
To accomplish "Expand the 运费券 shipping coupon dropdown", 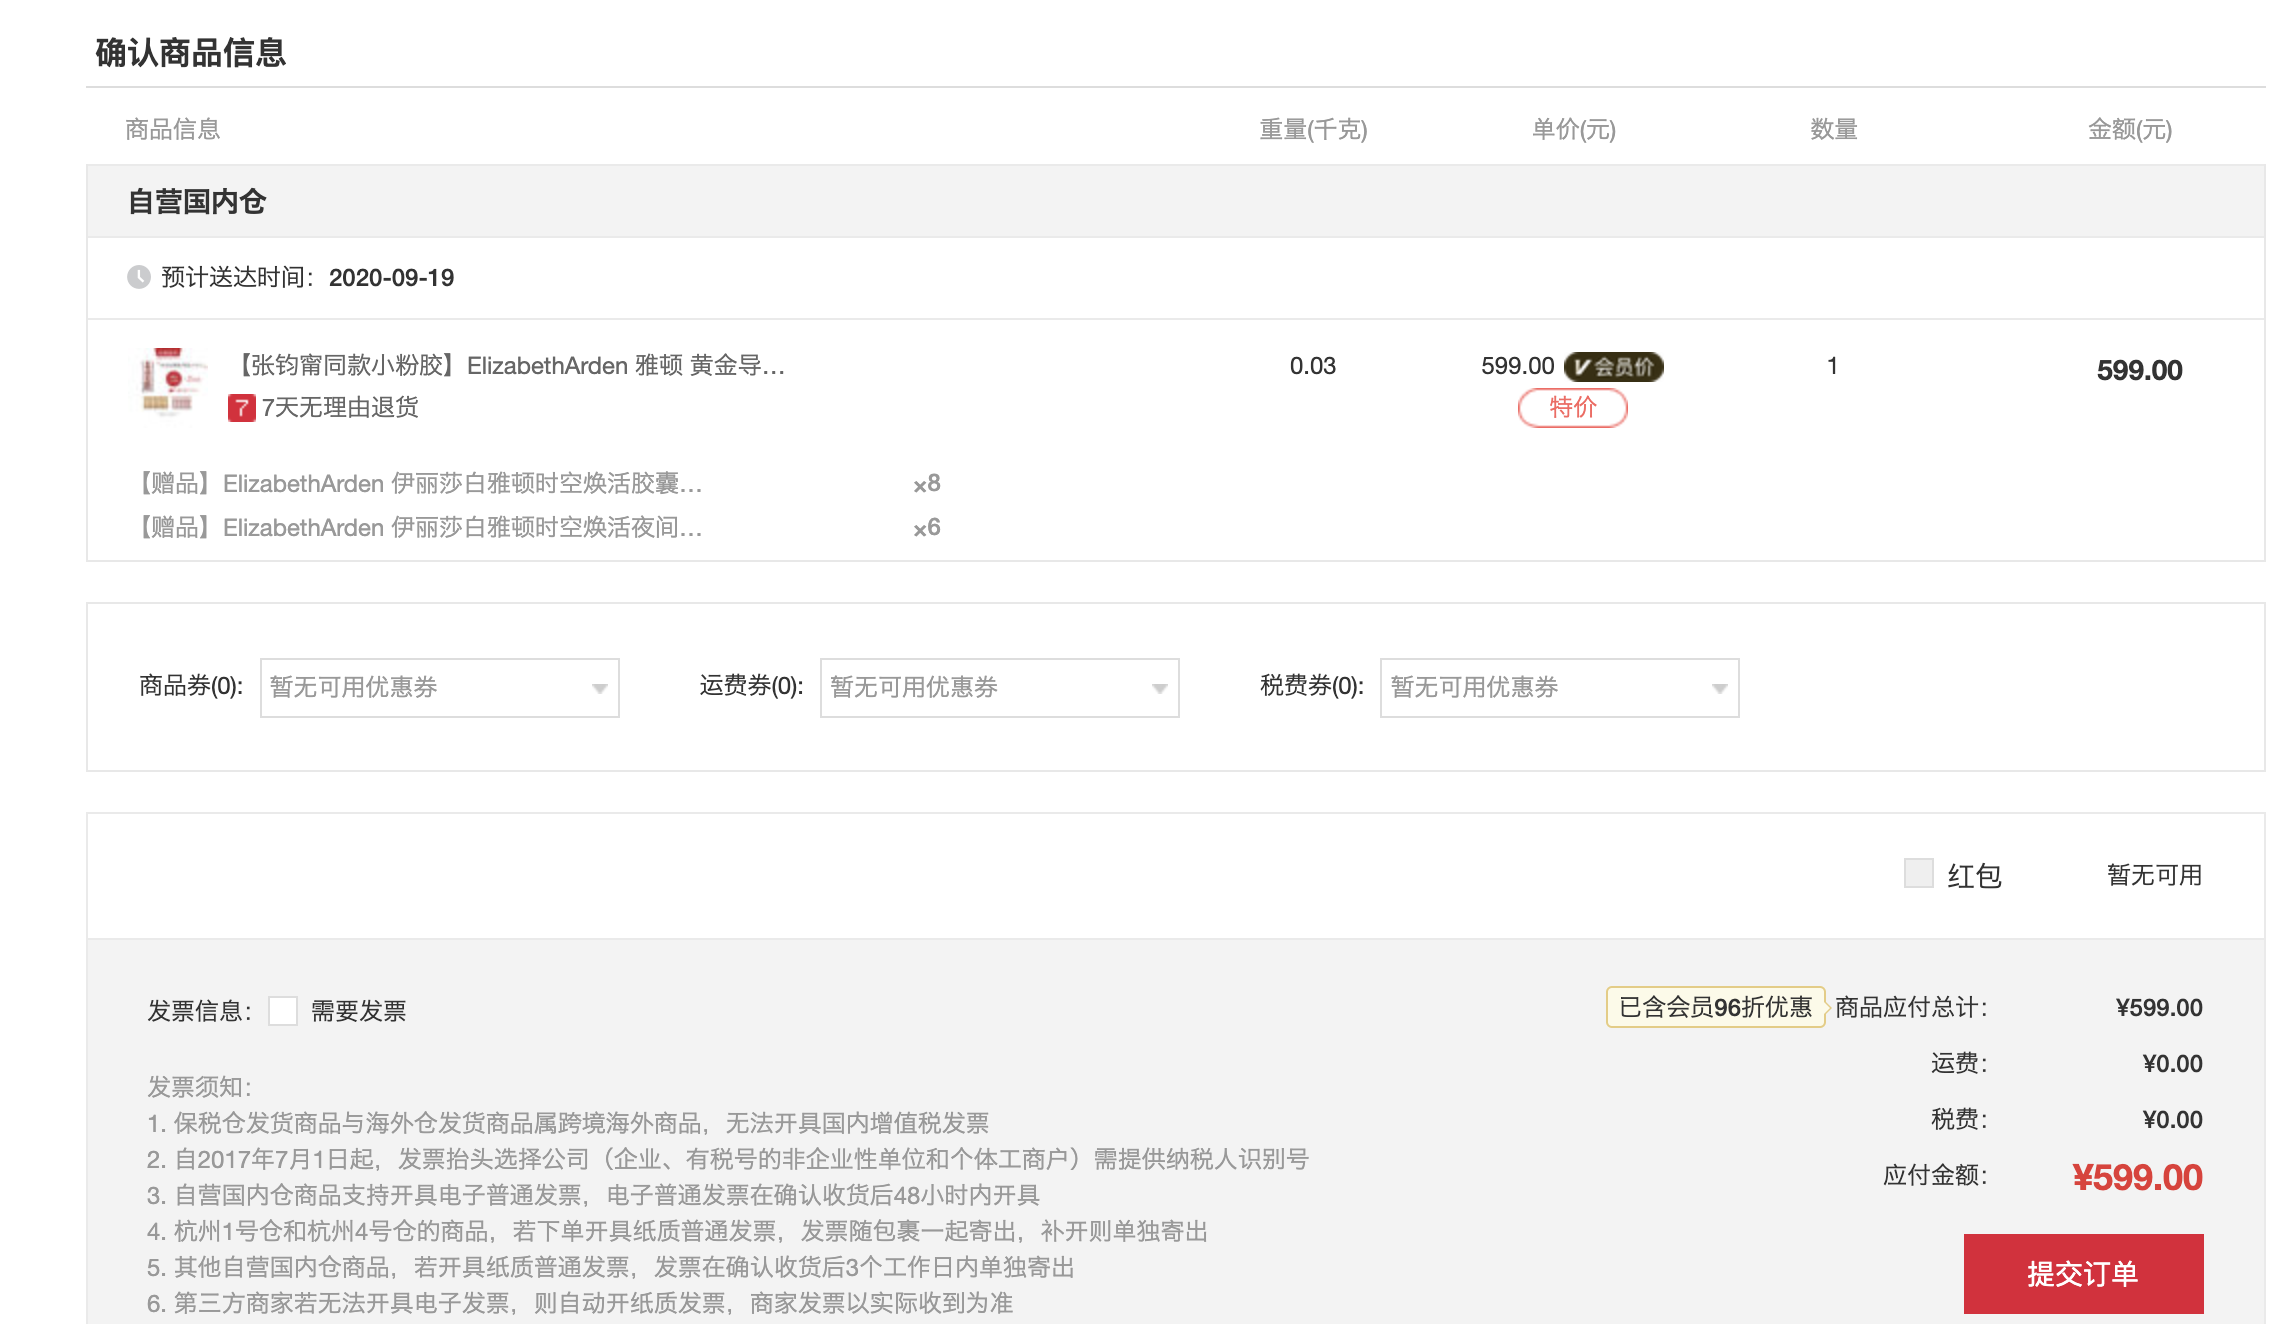I will click(x=1000, y=688).
